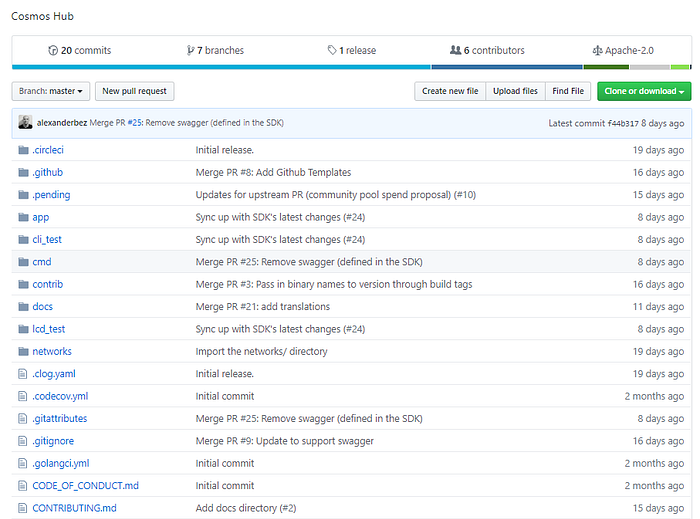Open the cmd folder
Screen dimensions: 700x519
pyautogui.click(x=42, y=262)
